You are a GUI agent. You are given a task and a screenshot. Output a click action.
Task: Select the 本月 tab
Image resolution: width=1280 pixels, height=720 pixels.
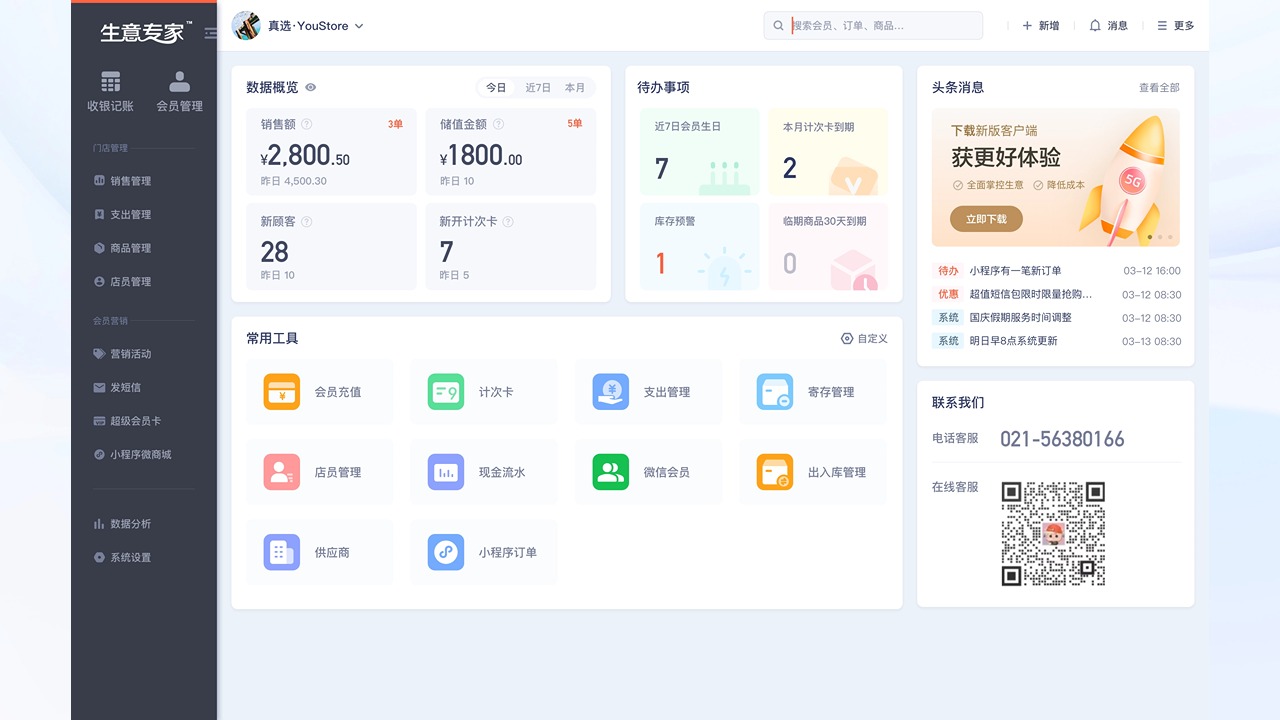click(575, 88)
